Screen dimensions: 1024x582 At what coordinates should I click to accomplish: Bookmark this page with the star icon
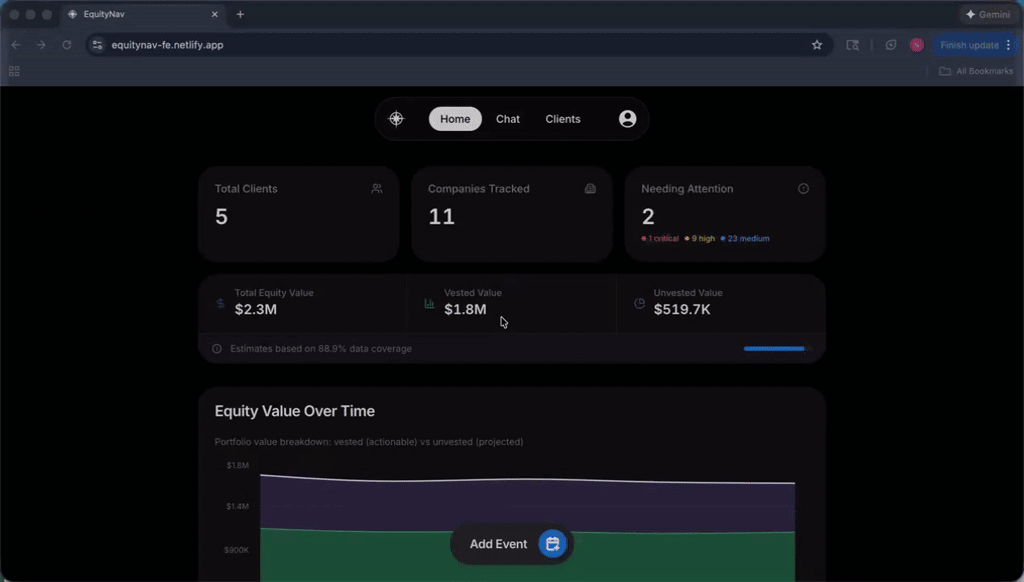coord(817,45)
